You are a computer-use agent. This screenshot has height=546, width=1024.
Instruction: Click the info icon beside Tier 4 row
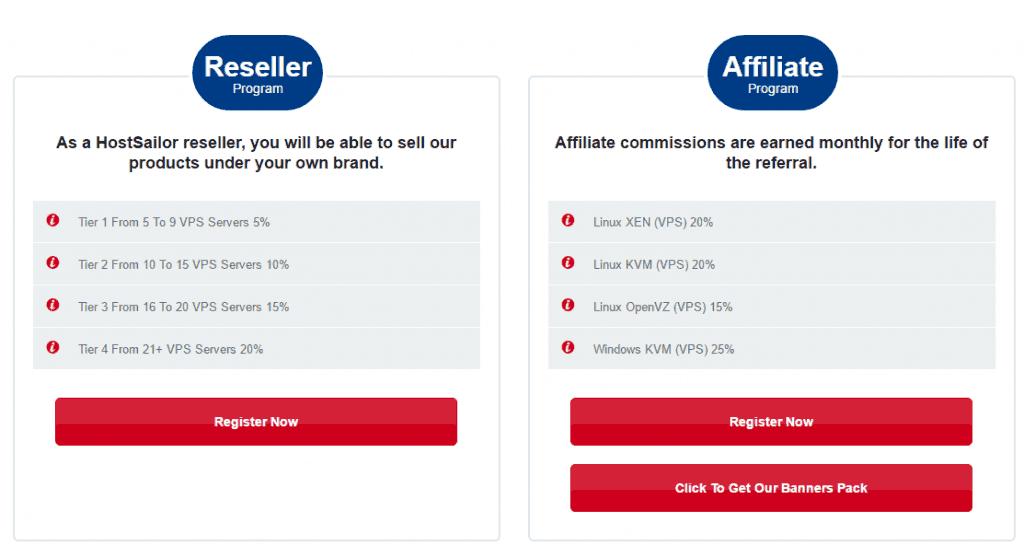tap(53, 347)
